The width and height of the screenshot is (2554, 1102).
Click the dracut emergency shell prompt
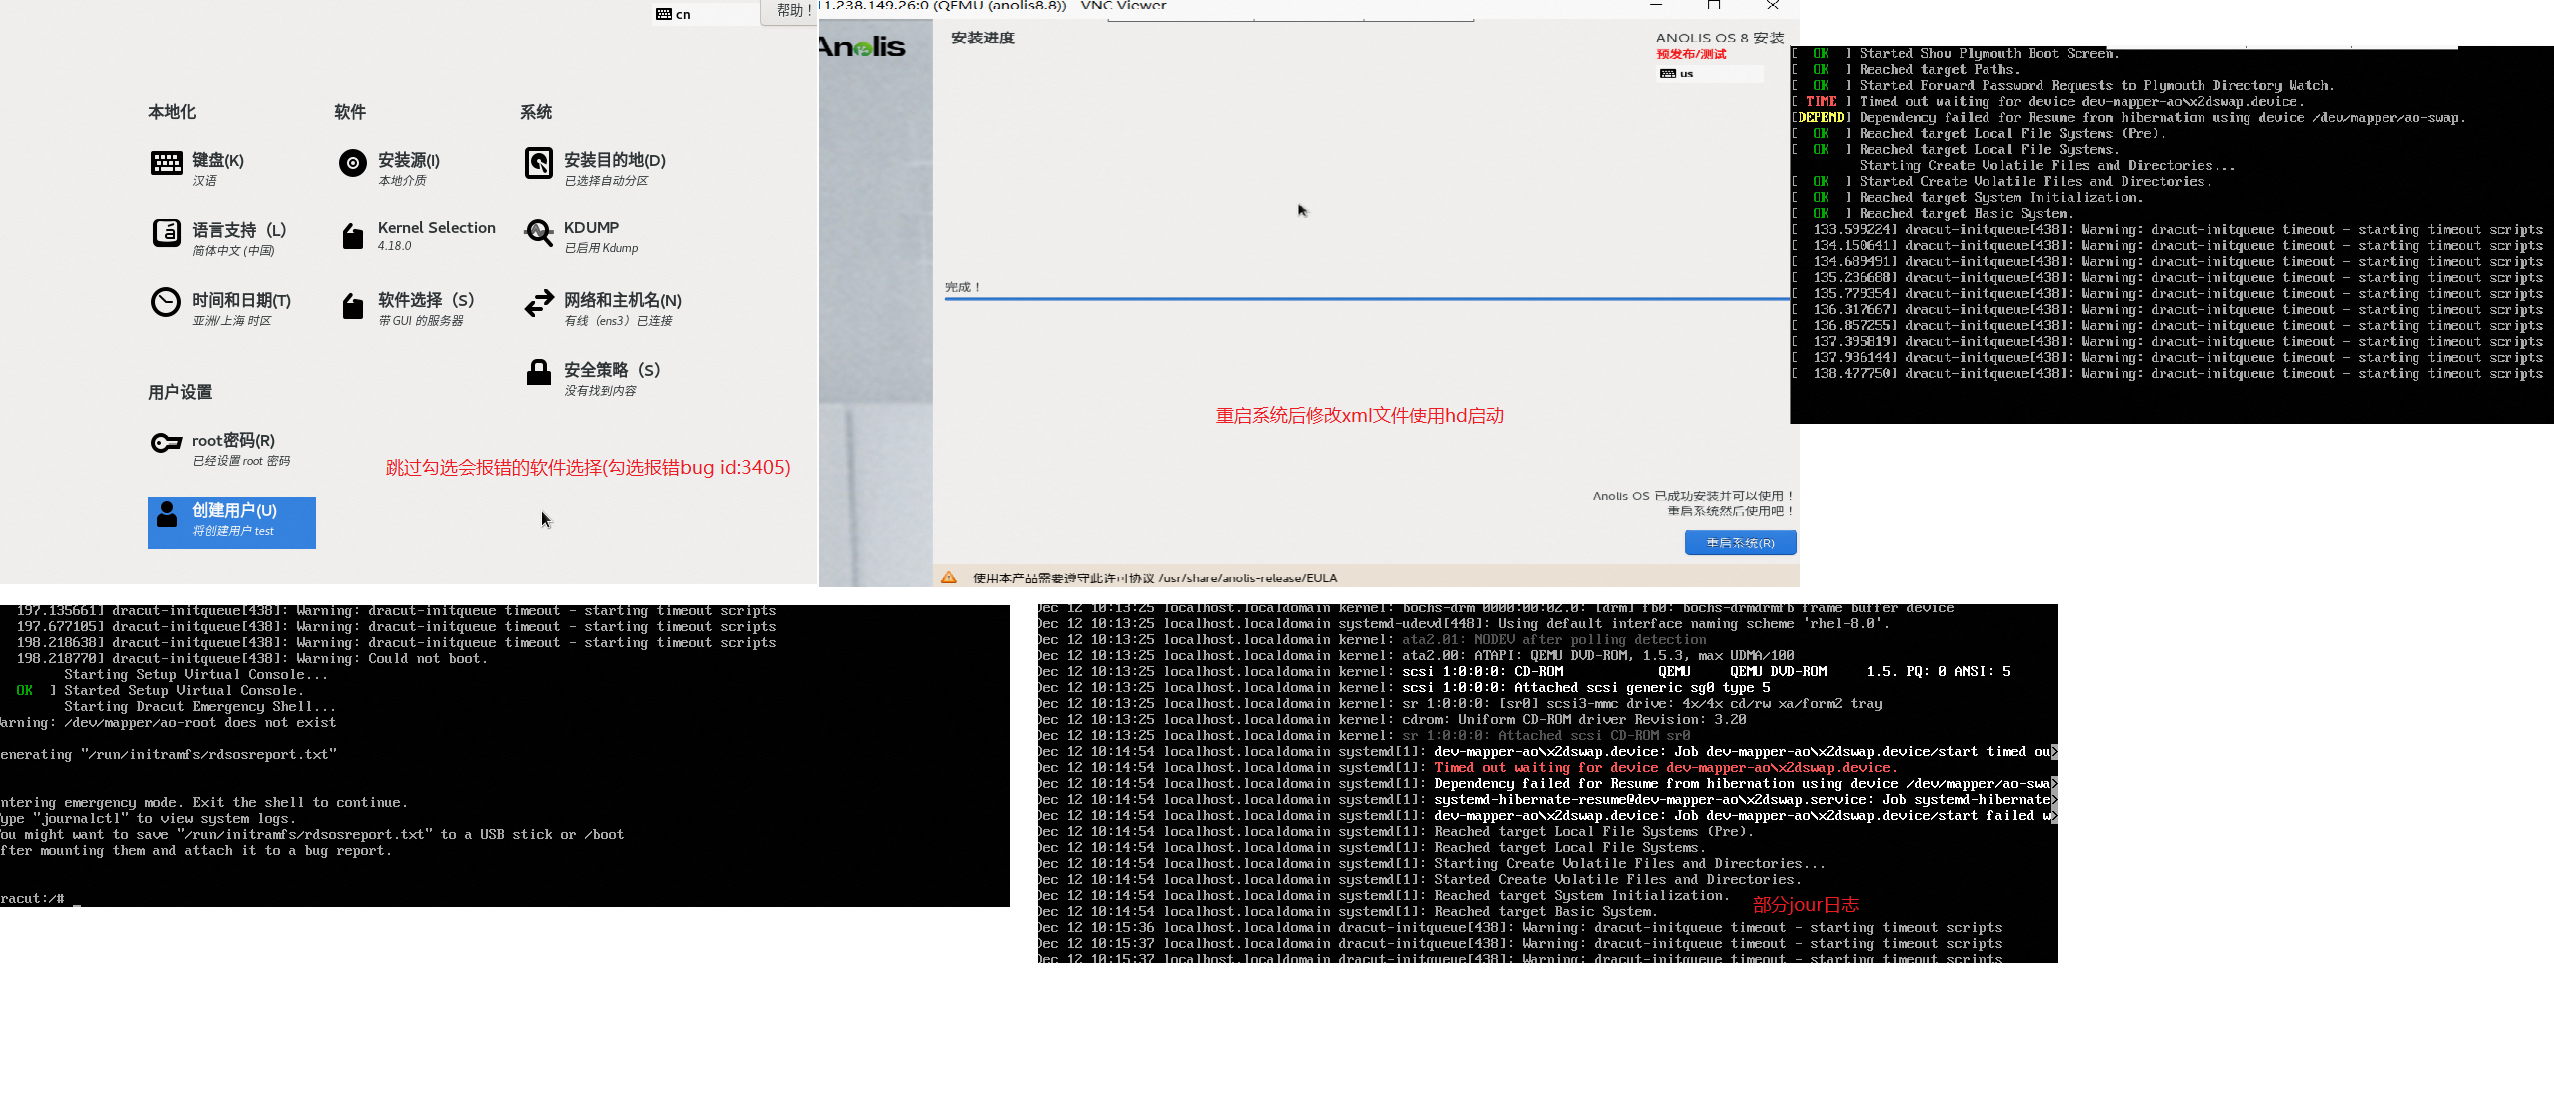coord(40,898)
